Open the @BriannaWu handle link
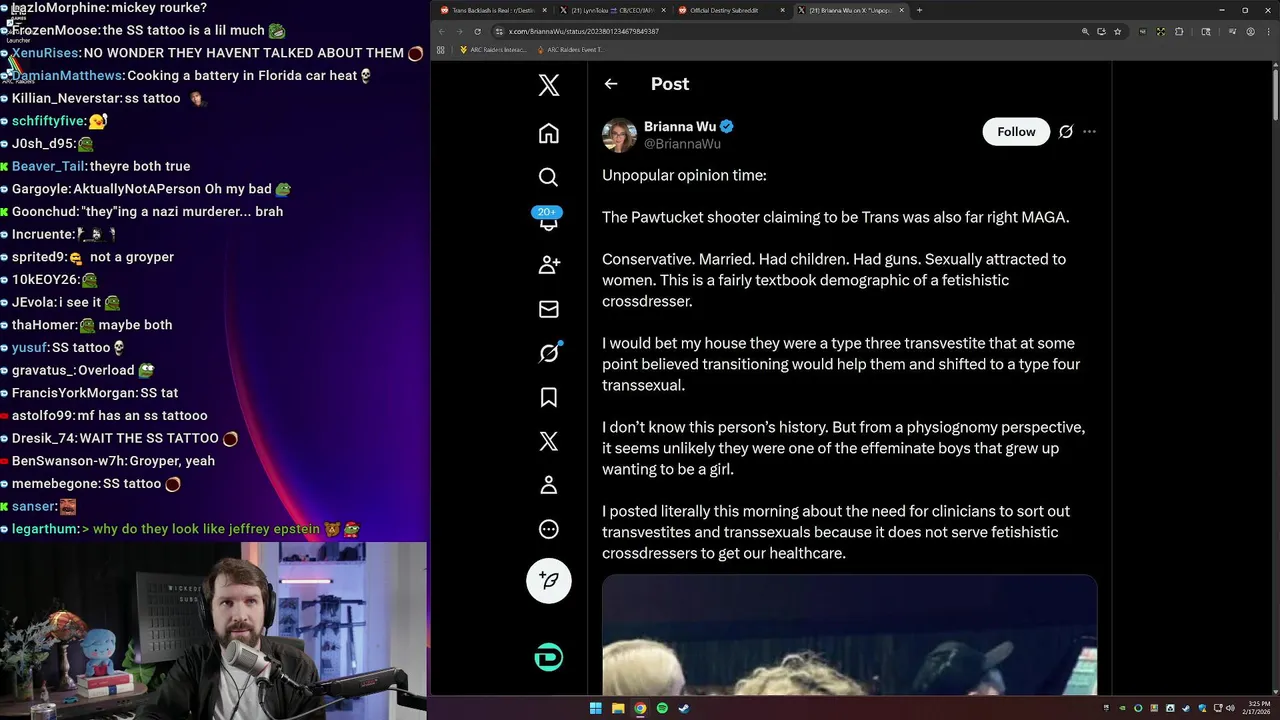1280x720 pixels. tap(682, 144)
